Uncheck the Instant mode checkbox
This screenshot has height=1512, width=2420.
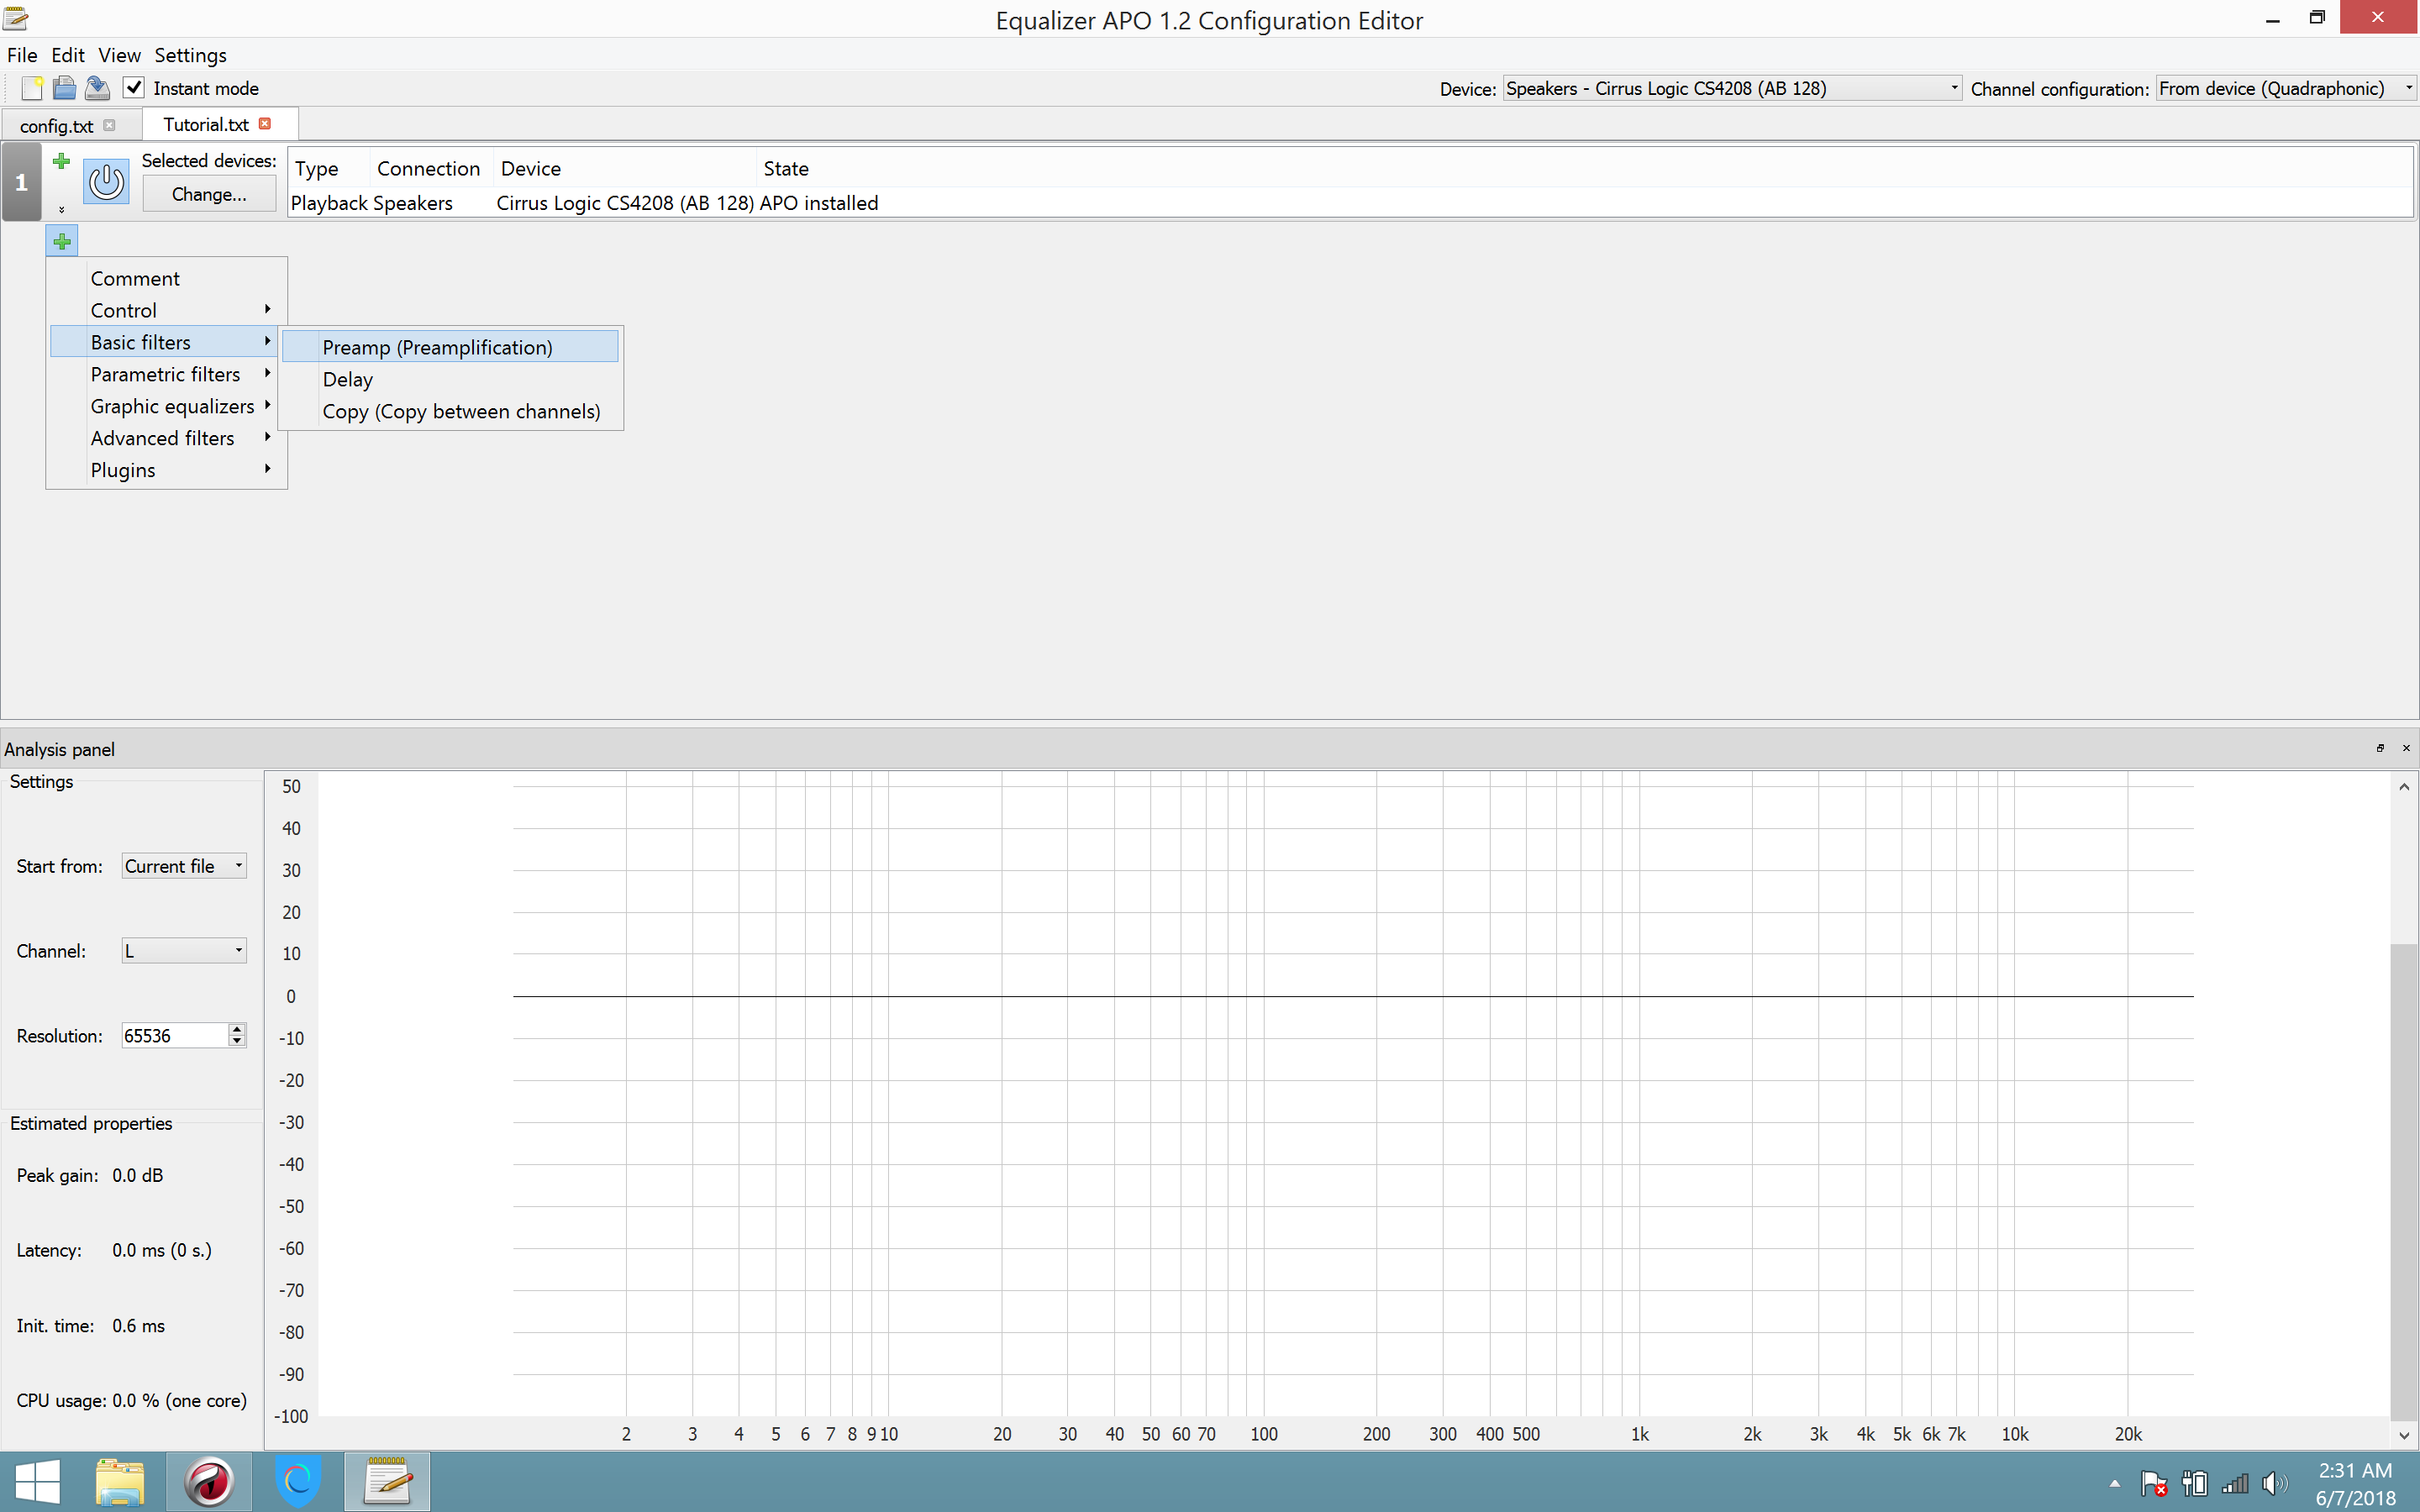(x=134, y=87)
